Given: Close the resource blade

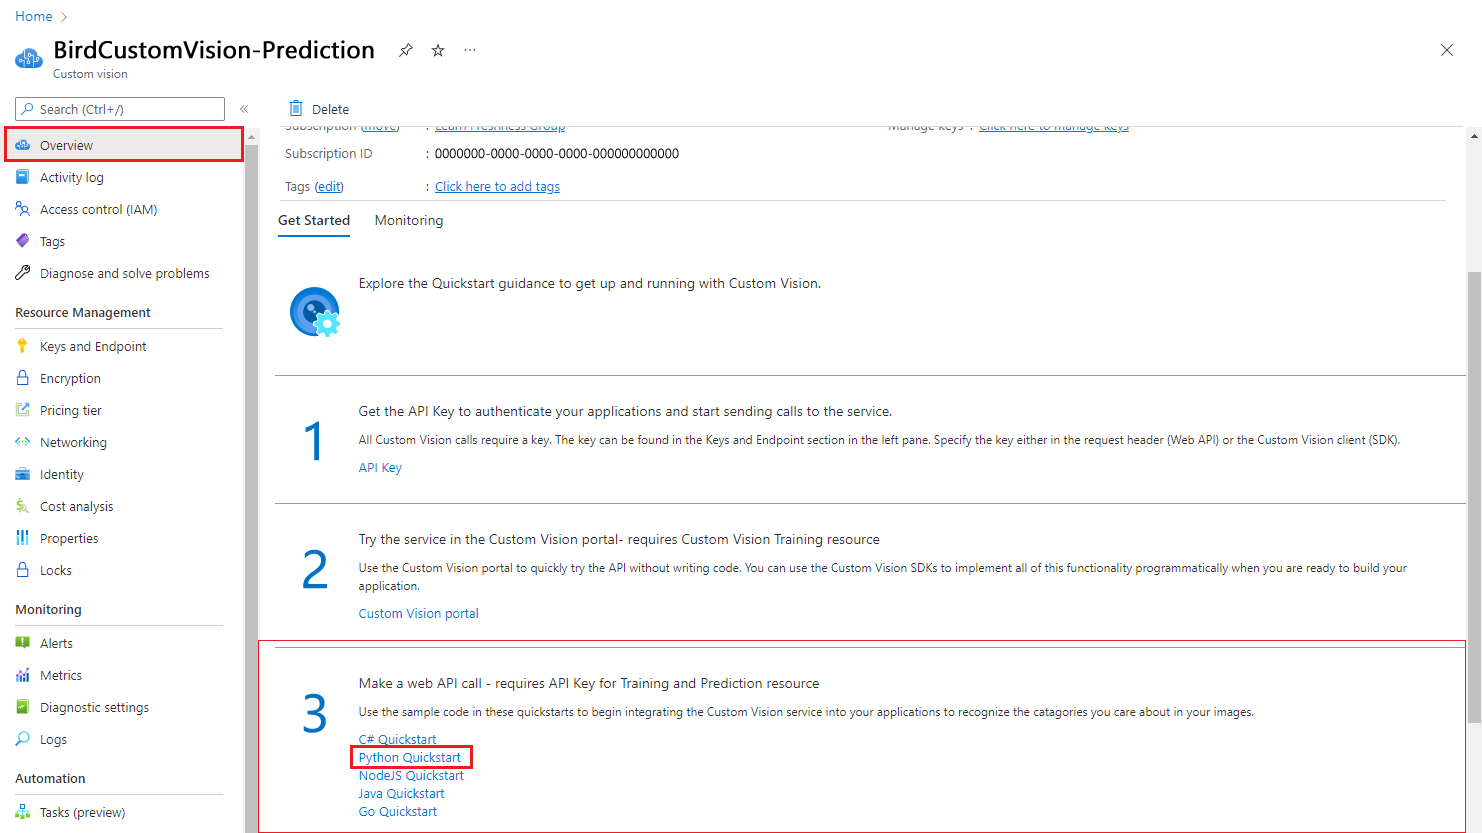Looking at the screenshot, I should pyautogui.click(x=1447, y=50).
